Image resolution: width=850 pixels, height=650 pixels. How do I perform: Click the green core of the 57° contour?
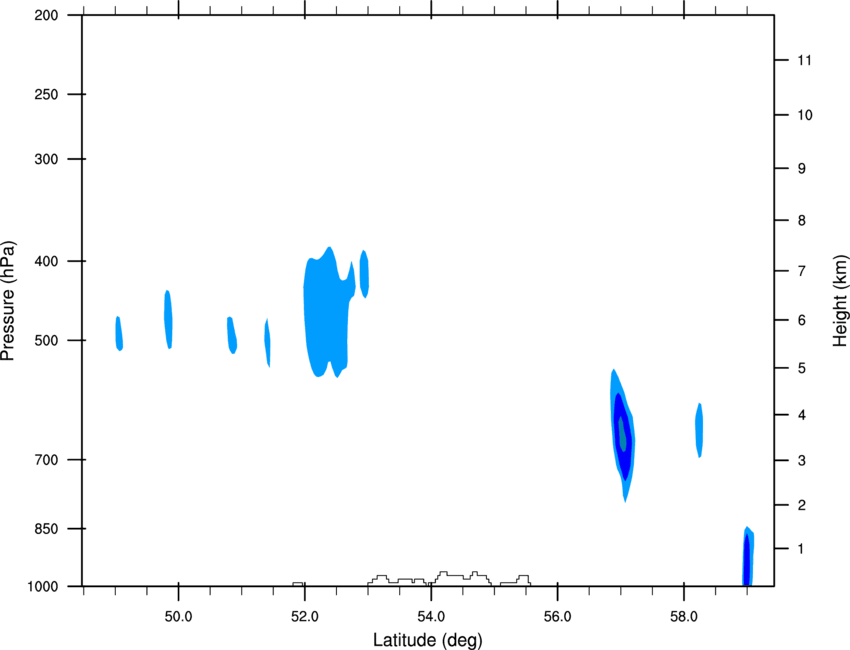click(622, 433)
